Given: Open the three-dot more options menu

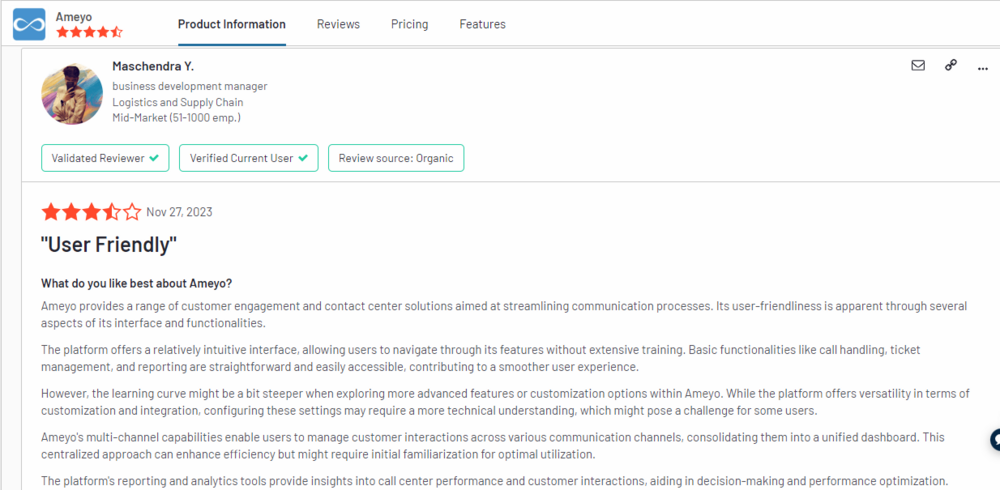Looking at the screenshot, I should tap(983, 68).
